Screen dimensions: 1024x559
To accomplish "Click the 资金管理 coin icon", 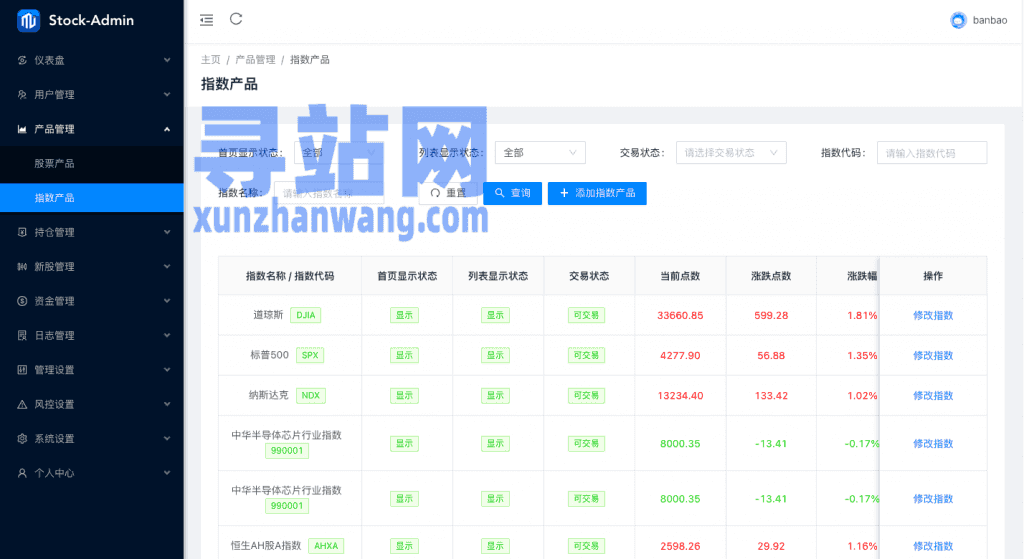I will pos(22,301).
